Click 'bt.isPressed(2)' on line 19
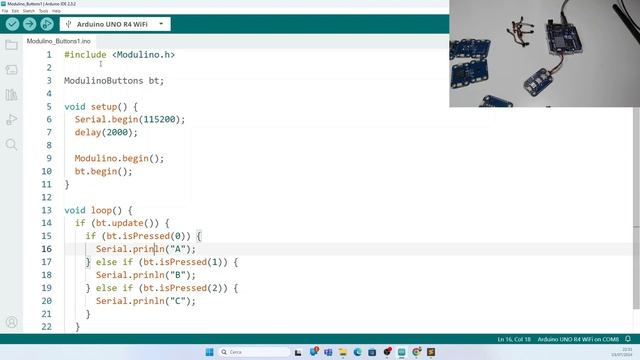Viewport: 640px width, 360px height. coord(182,288)
